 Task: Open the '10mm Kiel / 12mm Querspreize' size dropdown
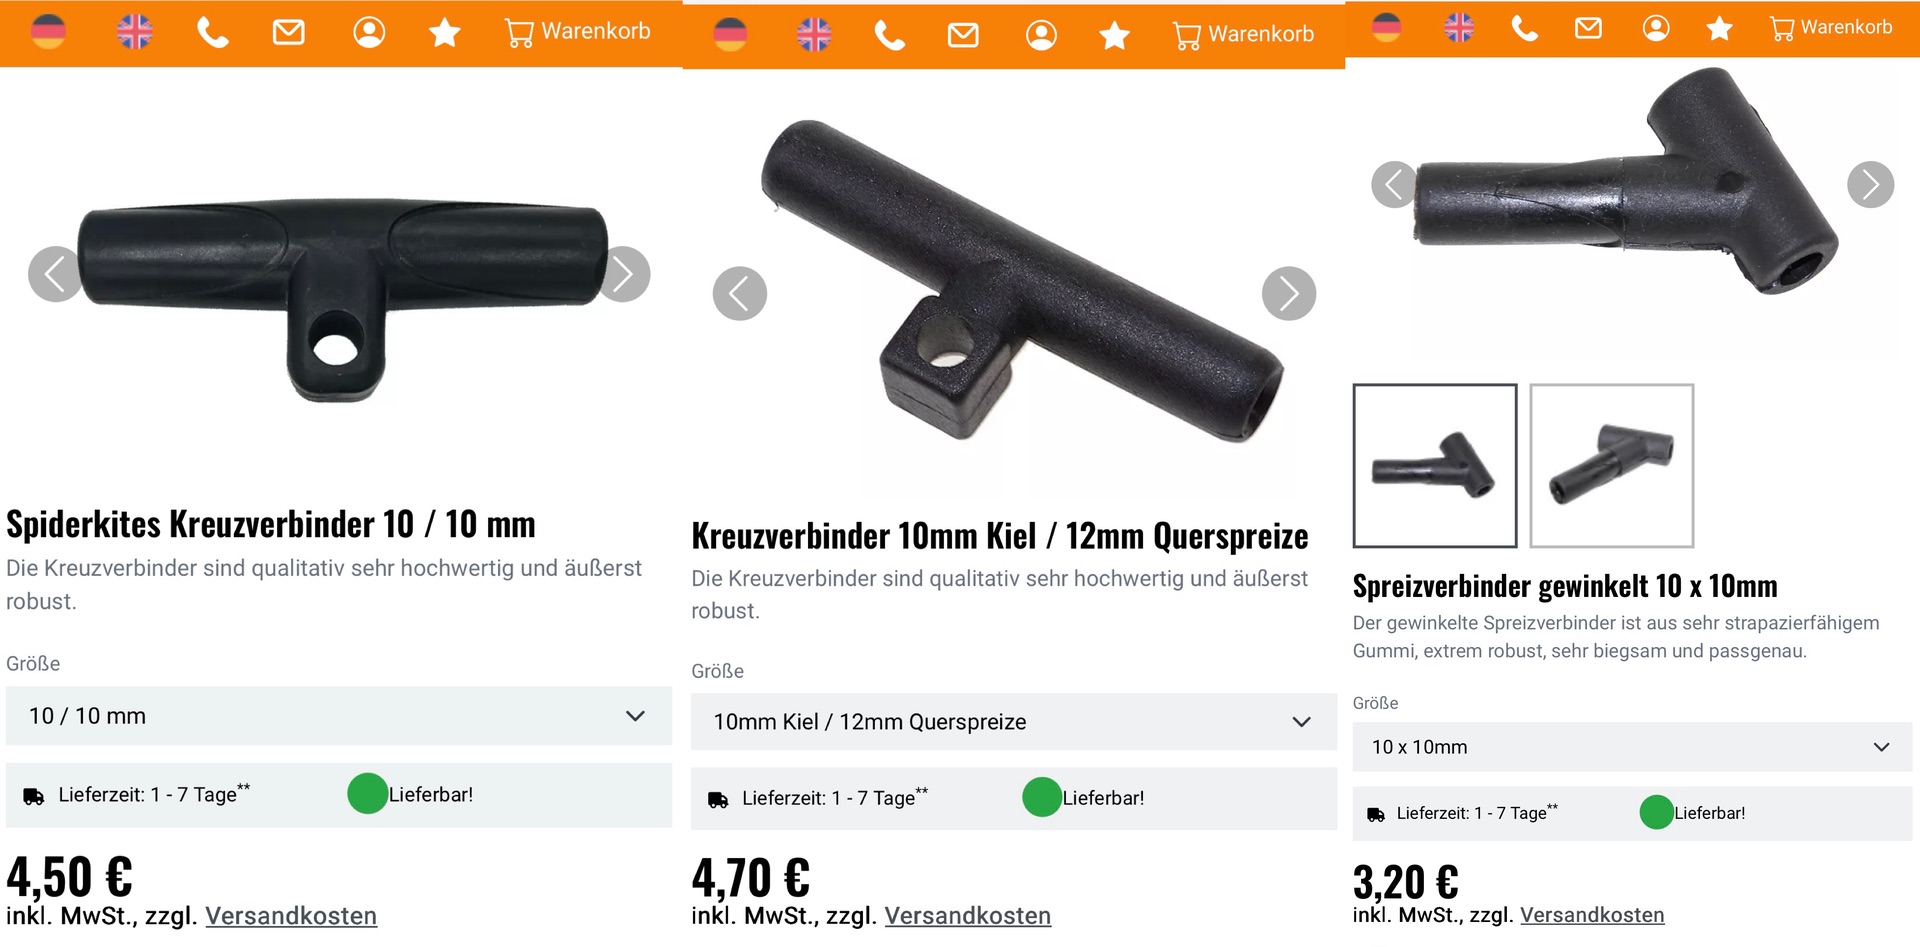point(1014,722)
